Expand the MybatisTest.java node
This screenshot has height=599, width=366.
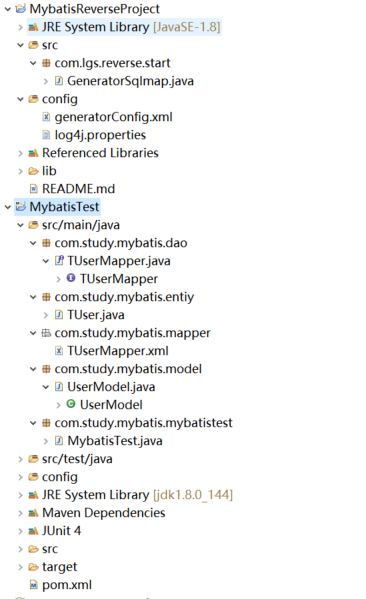pos(46,441)
